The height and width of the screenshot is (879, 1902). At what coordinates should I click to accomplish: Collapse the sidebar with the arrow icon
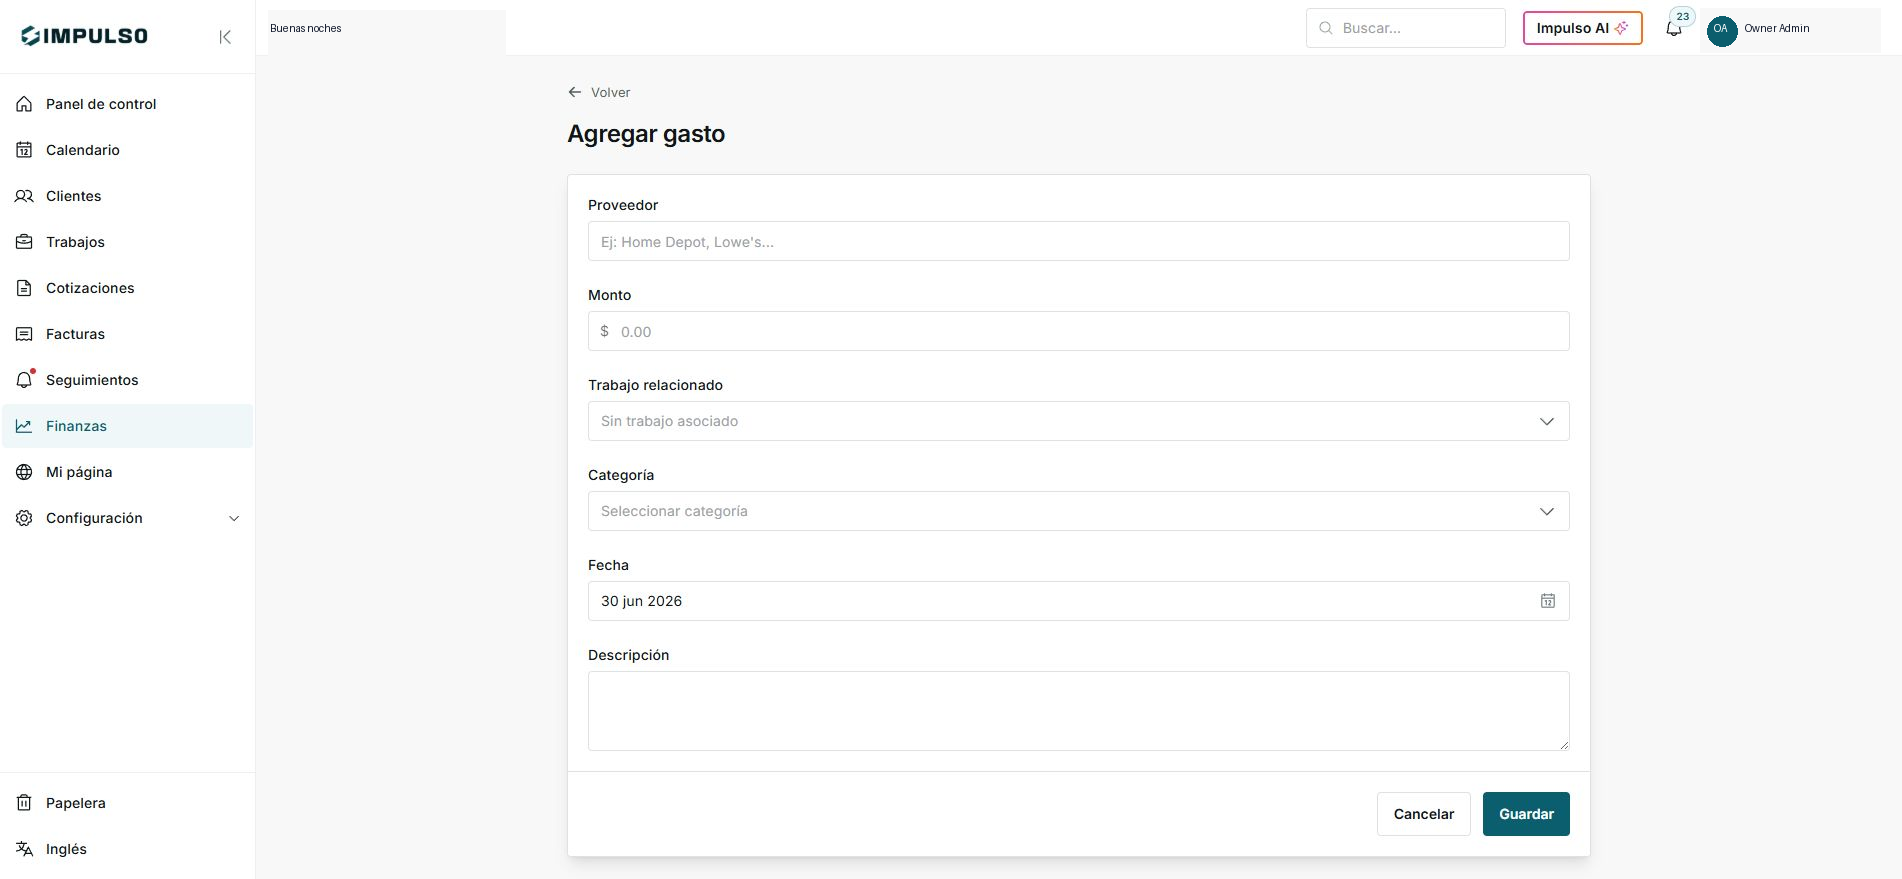(225, 37)
